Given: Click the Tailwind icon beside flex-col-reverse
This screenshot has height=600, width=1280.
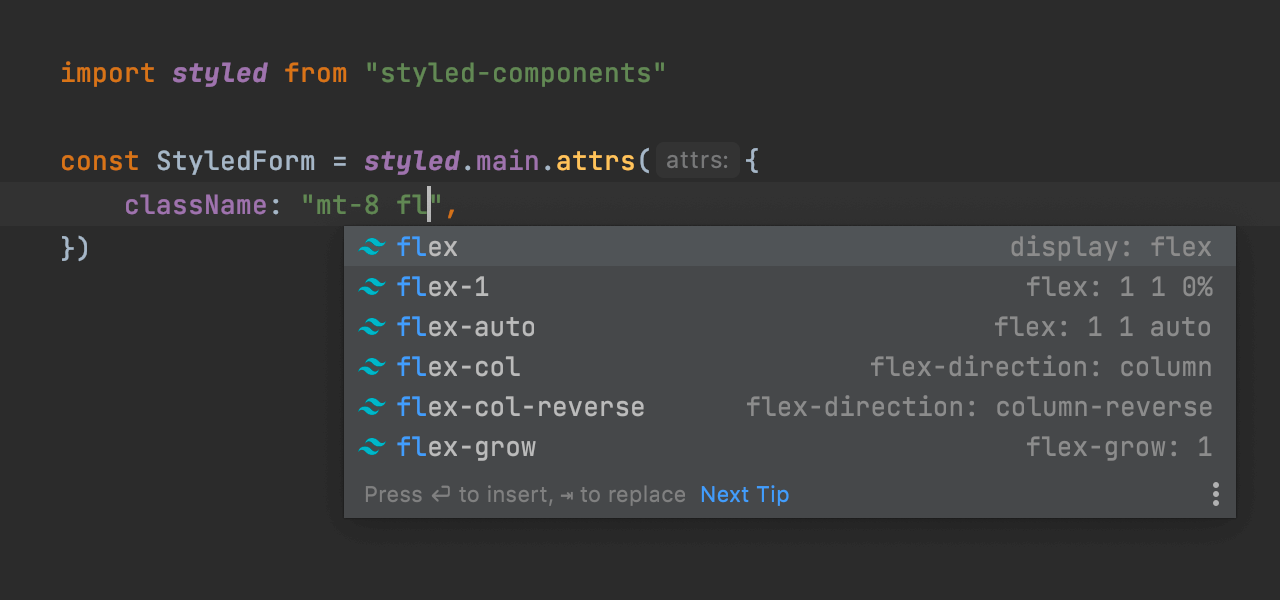Looking at the screenshot, I should [371, 406].
